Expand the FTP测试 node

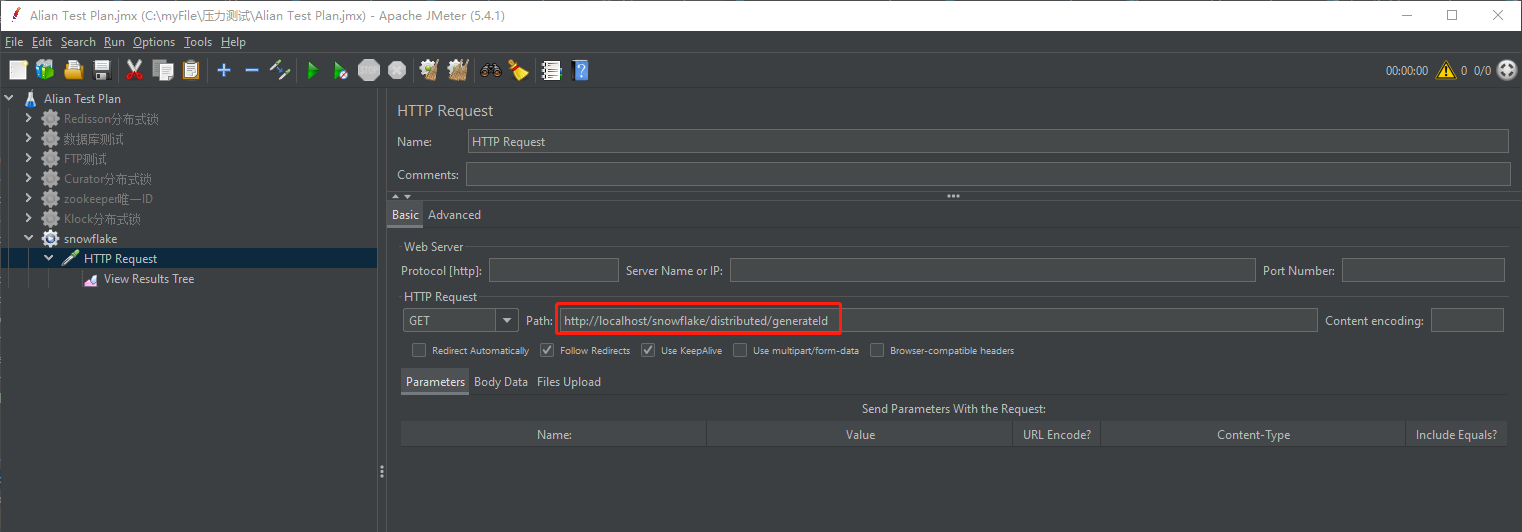coord(29,159)
